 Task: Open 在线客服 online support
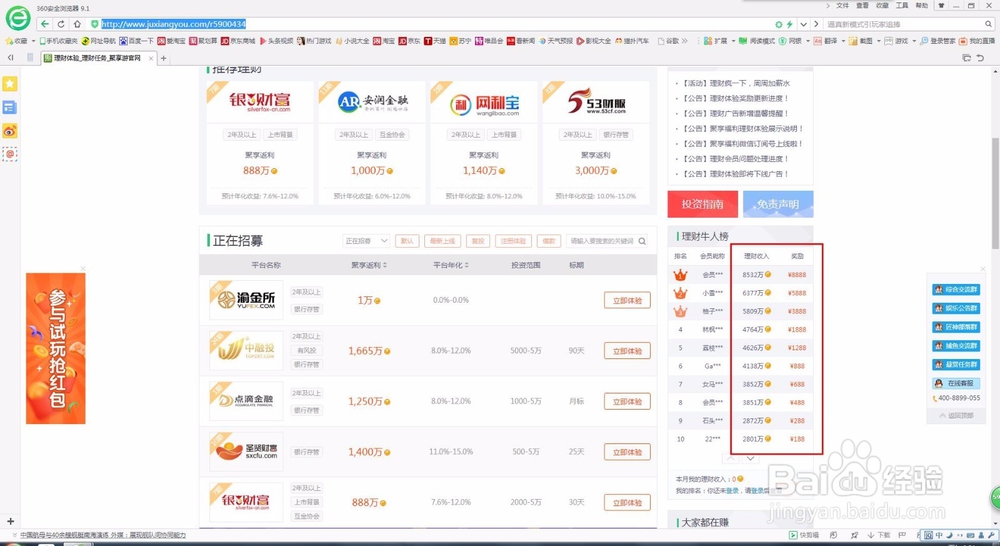tap(956, 383)
